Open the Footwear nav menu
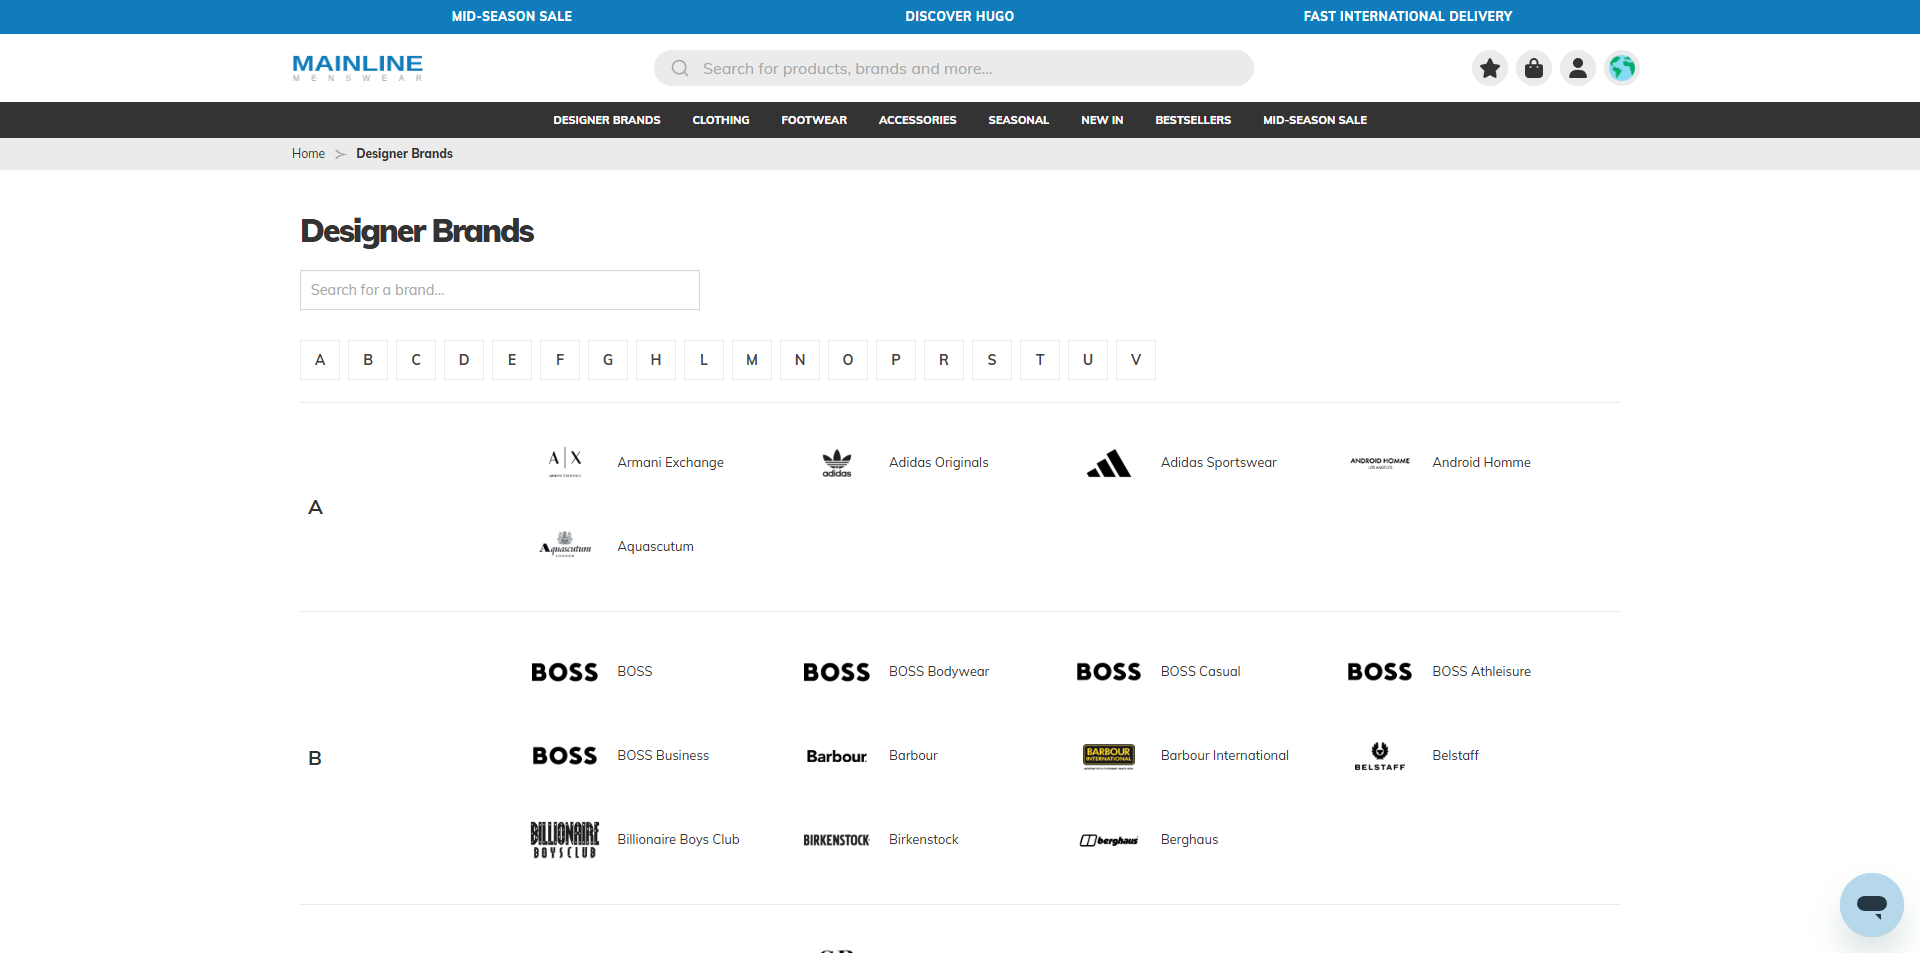The image size is (1920, 953). 814,120
